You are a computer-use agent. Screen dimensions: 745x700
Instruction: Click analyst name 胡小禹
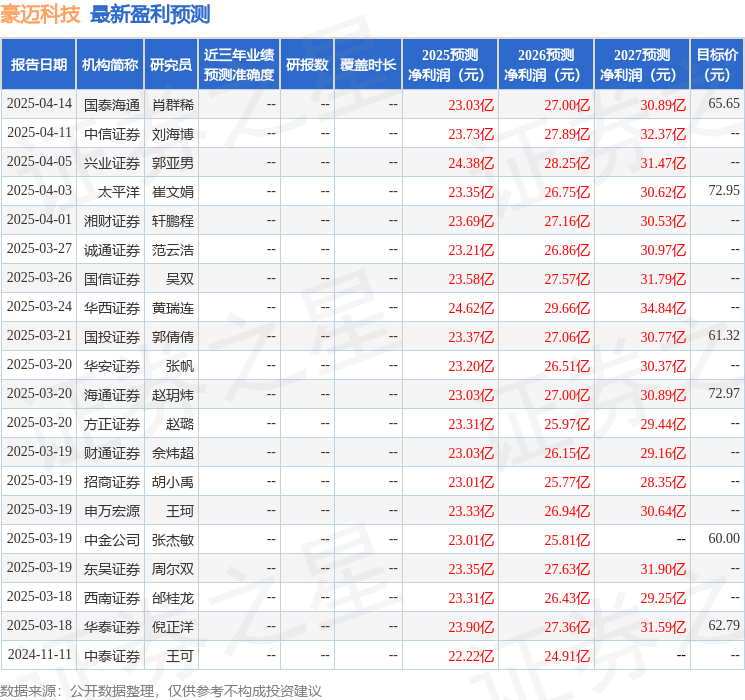tap(172, 482)
